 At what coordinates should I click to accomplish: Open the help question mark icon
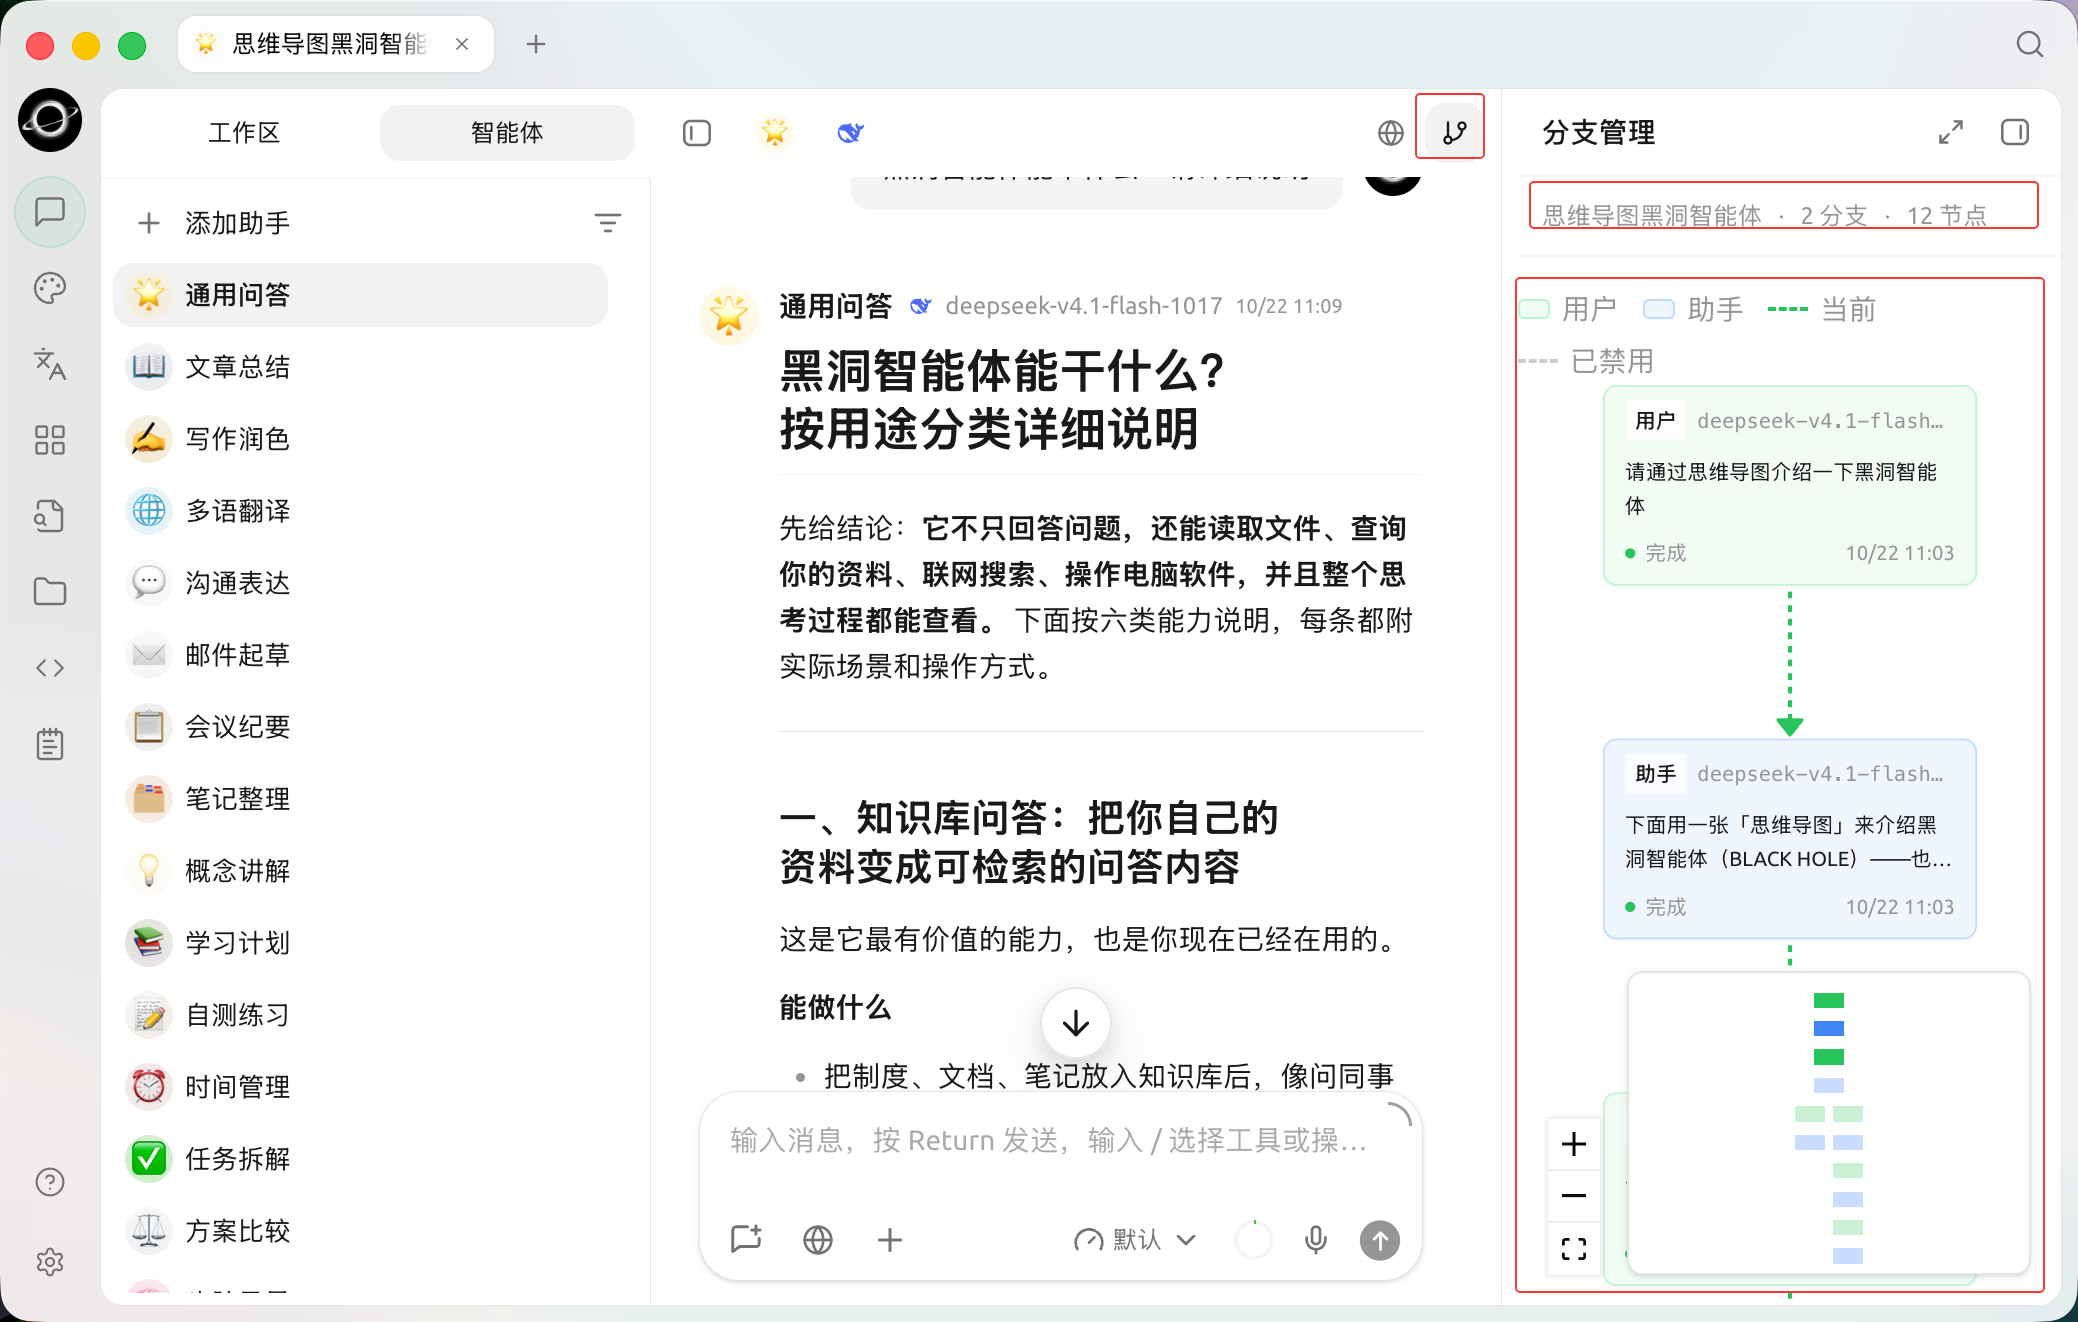tap(50, 1182)
